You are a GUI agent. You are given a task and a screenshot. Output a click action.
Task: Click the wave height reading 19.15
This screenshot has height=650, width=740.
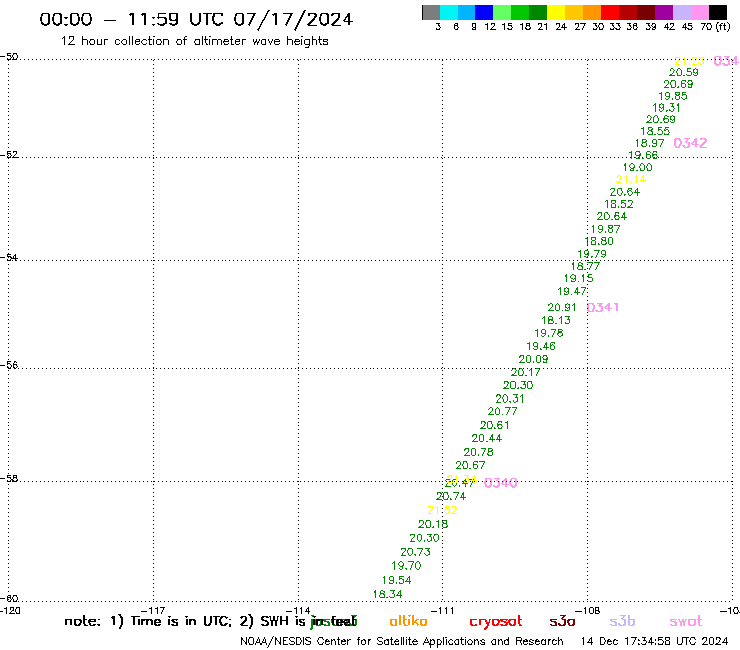[579, 279]
